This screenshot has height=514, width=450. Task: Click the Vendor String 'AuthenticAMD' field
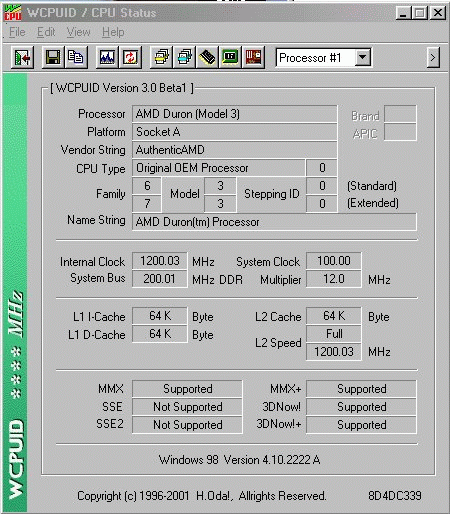235,150
